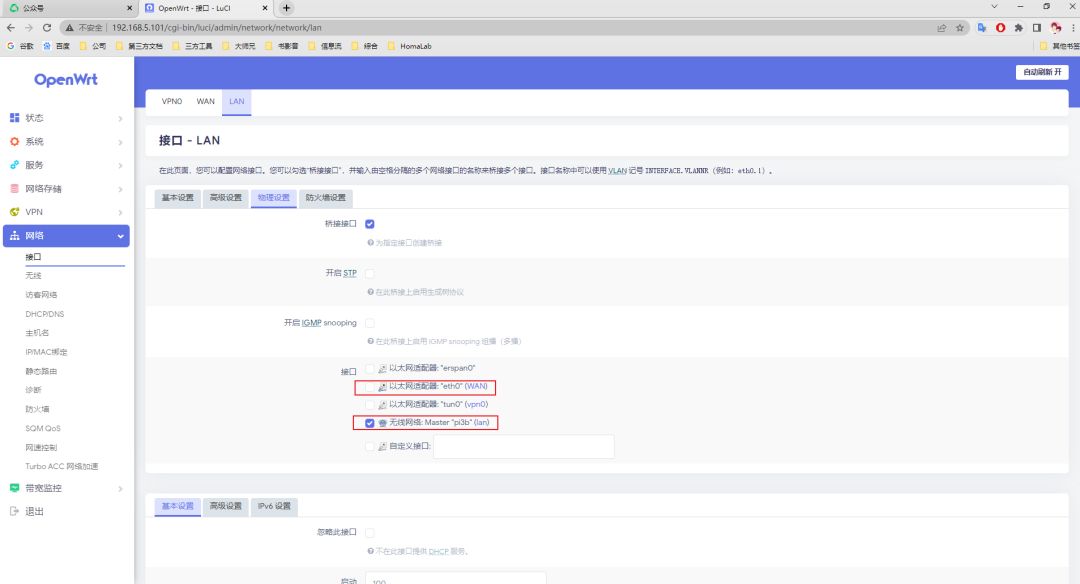Open the Extensions puzzle icon
Image resolution: width=1080 pixels, height=584 pixels.
pos(1019,28)
